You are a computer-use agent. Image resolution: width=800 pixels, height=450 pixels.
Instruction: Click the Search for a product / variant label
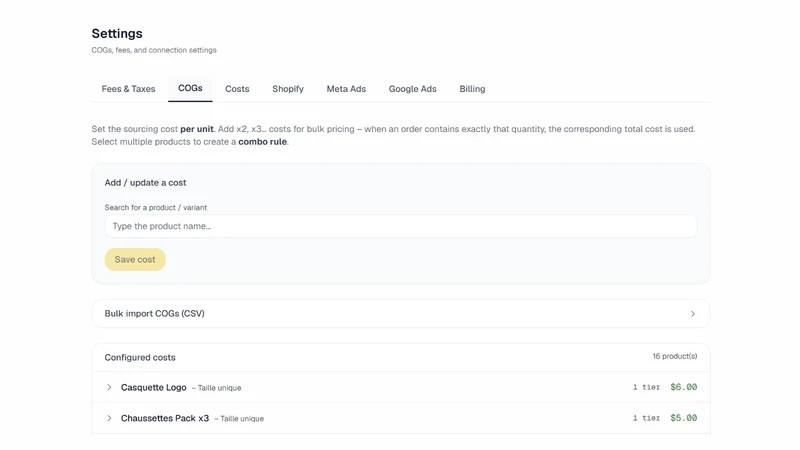click(x=156, y=208)
